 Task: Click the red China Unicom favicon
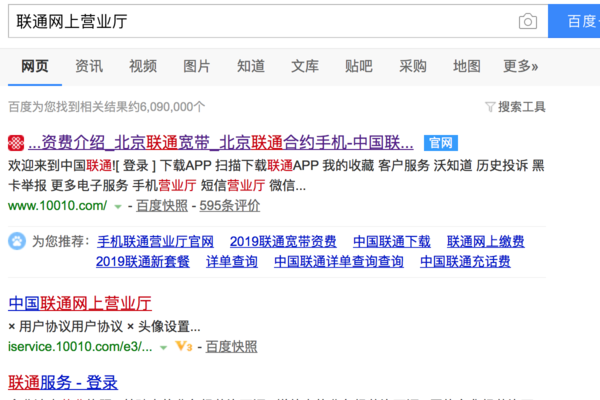pyautogui.click(x=16, y=143)
